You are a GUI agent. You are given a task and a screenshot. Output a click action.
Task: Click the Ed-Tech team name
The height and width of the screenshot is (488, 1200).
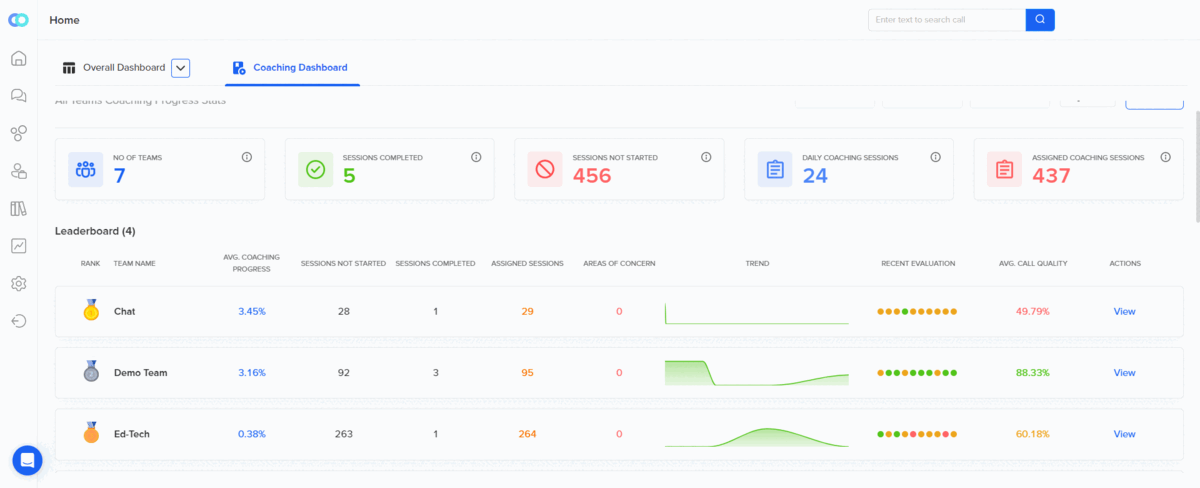(x=131, y=434)
